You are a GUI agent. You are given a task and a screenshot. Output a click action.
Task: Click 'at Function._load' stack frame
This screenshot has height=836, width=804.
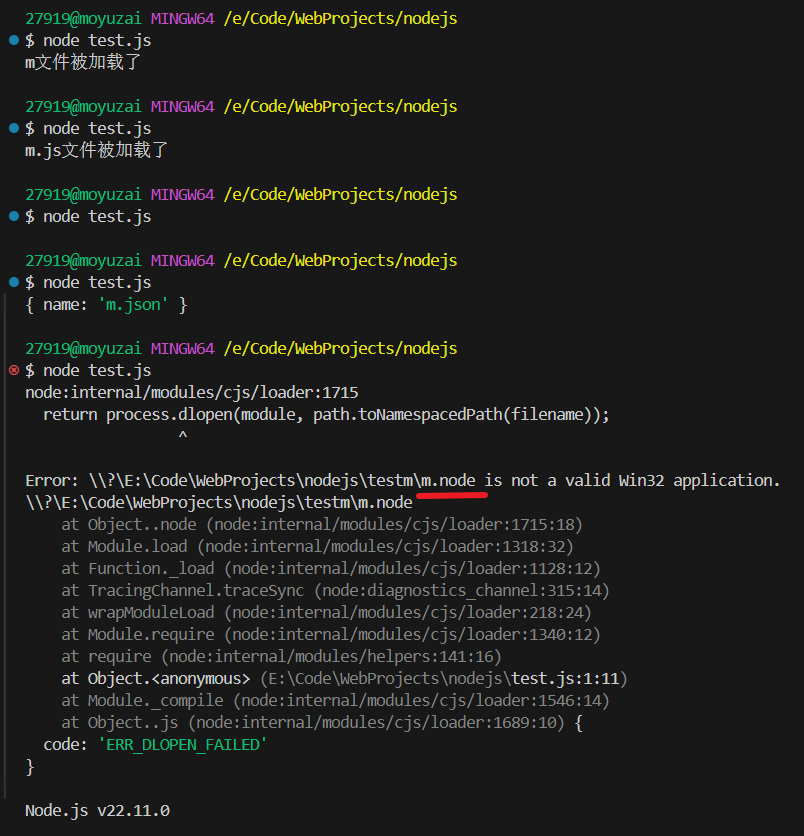331,568
